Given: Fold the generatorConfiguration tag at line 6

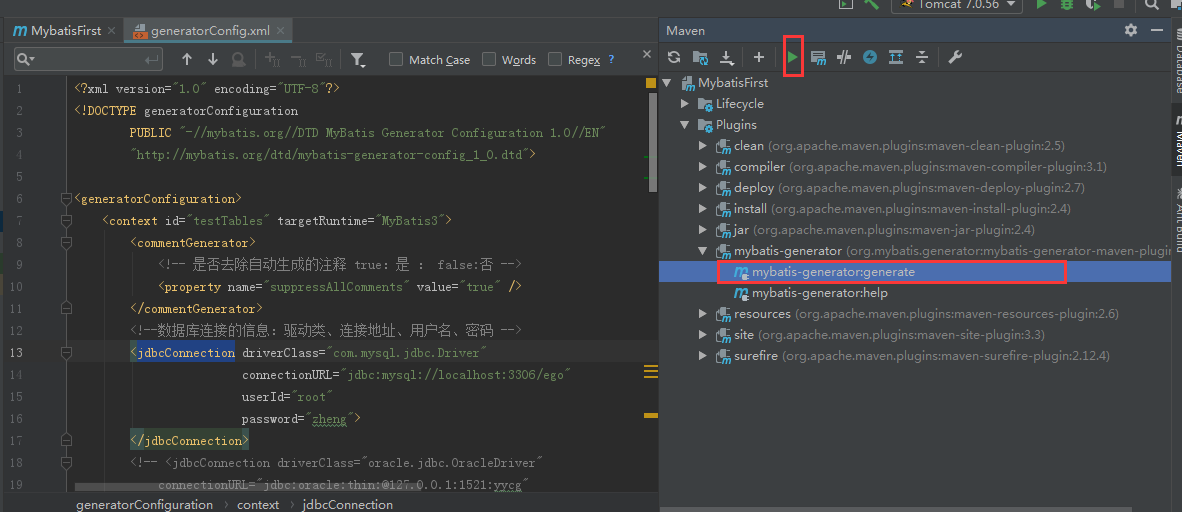Looking at the screenshot, I should [66, 199].
